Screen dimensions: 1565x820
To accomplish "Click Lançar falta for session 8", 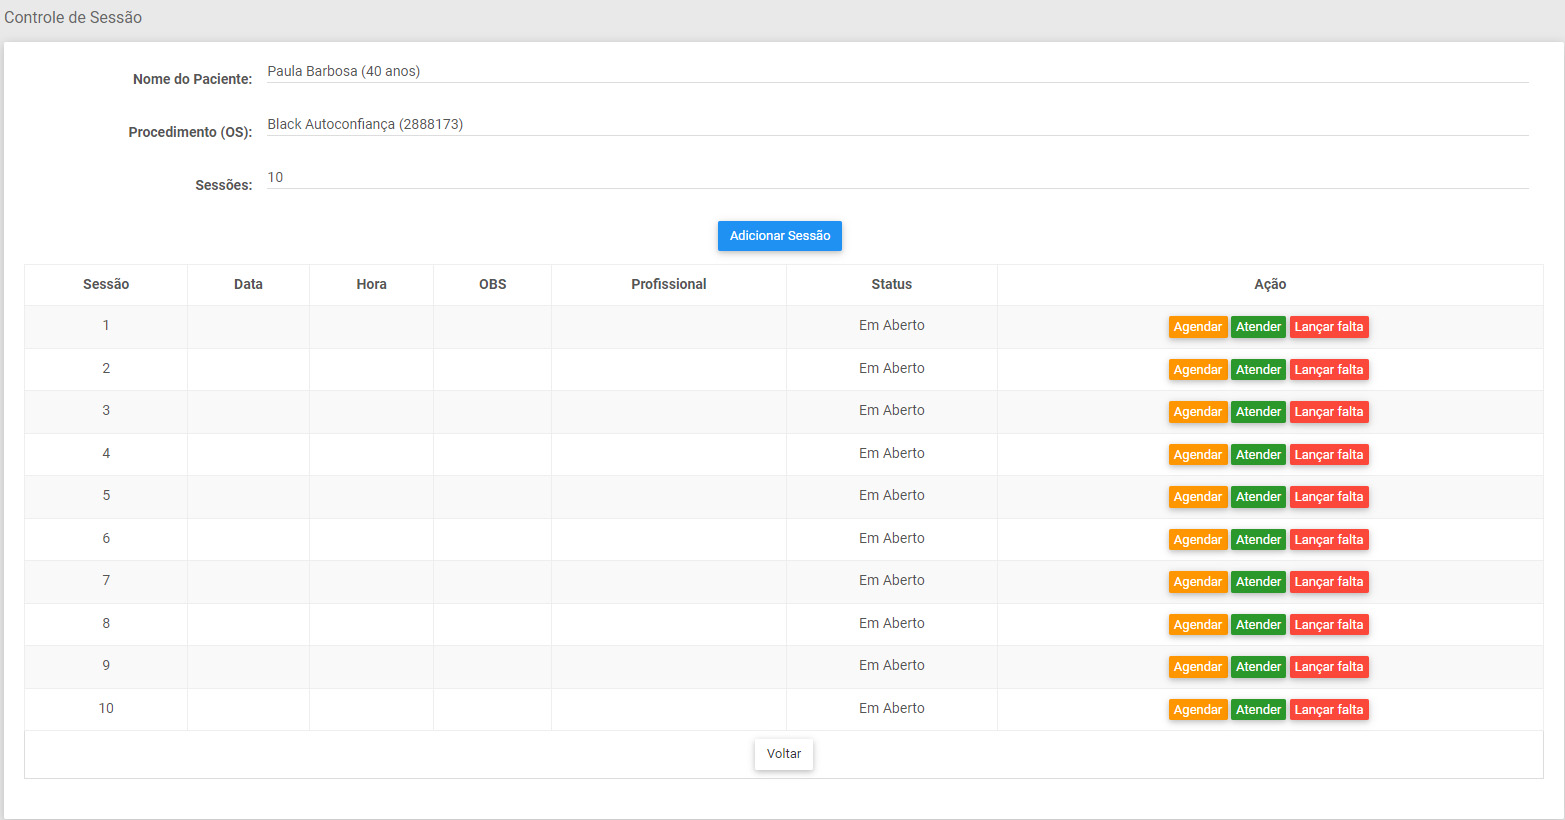I will pyautogui.click(x=1328, y=625).
